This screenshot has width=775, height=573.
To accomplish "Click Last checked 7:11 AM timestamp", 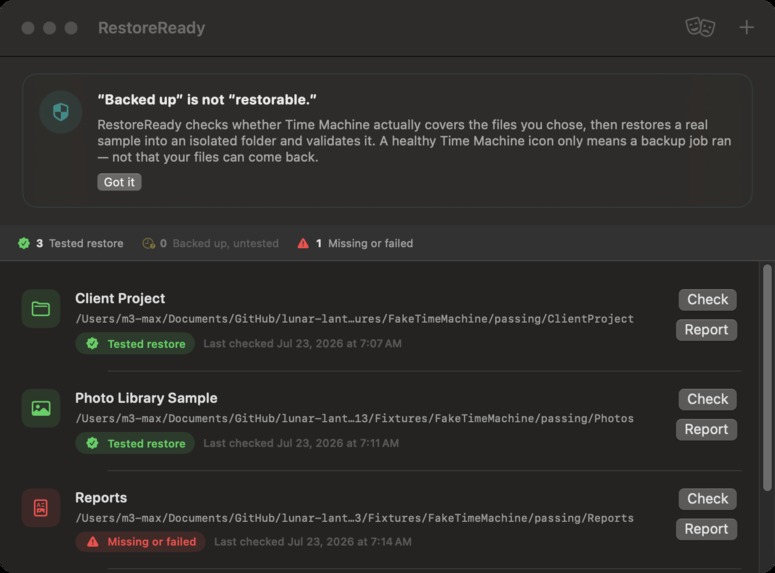I will pos(301,443).
